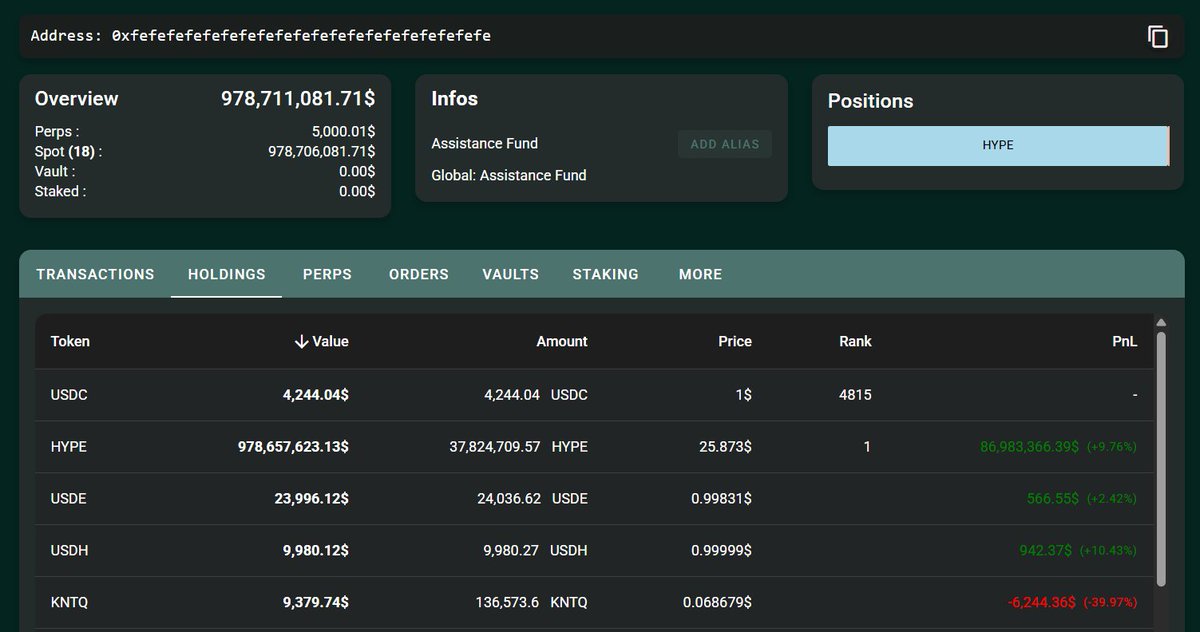This screenshot has width=1200, height=632.
Task: Expand the More tab menu
Action: point(700,274)
